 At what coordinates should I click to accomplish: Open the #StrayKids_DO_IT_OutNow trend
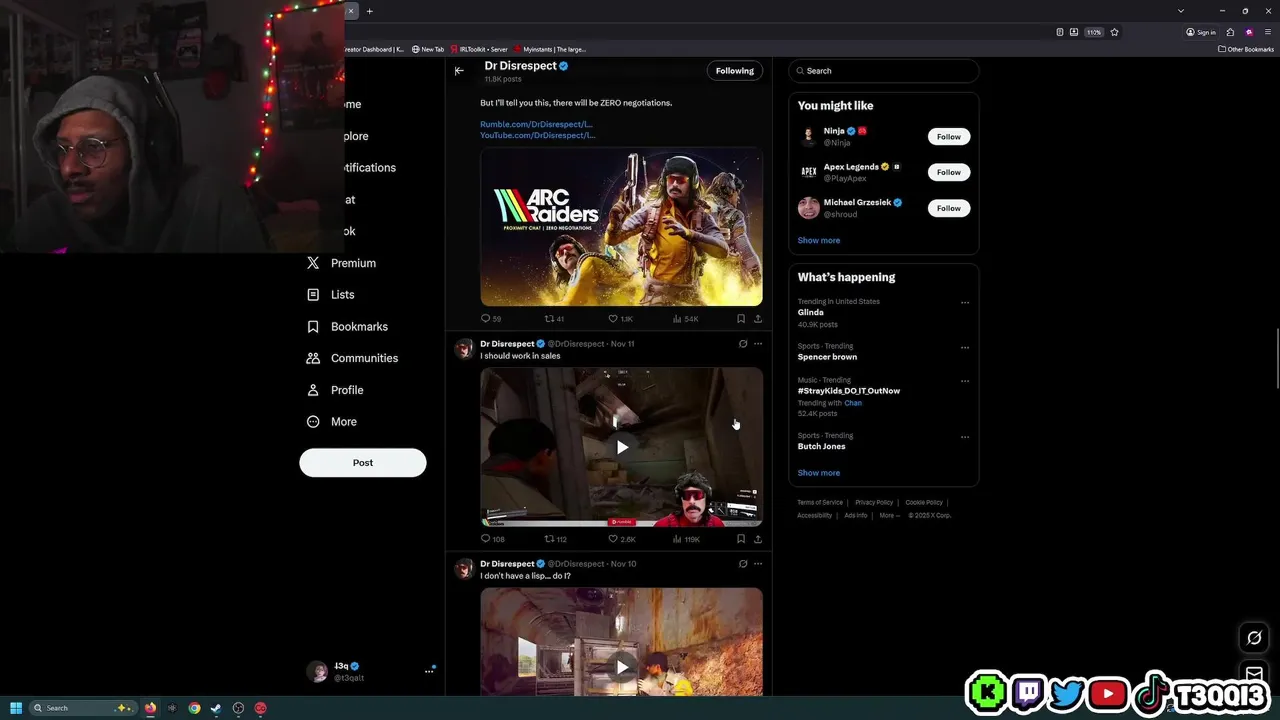[848, 391]
